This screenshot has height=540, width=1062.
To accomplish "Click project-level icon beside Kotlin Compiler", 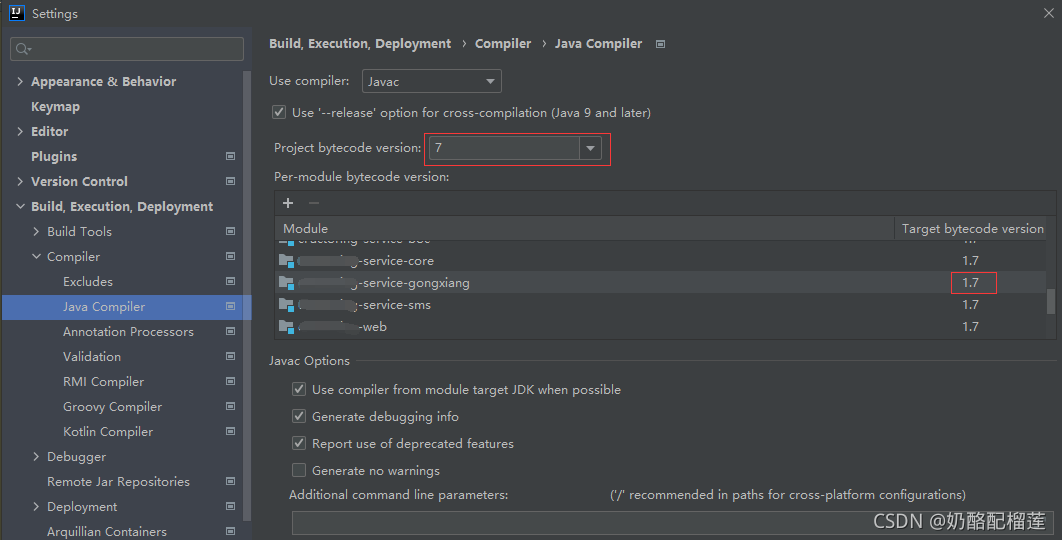I will pos(230,432).
